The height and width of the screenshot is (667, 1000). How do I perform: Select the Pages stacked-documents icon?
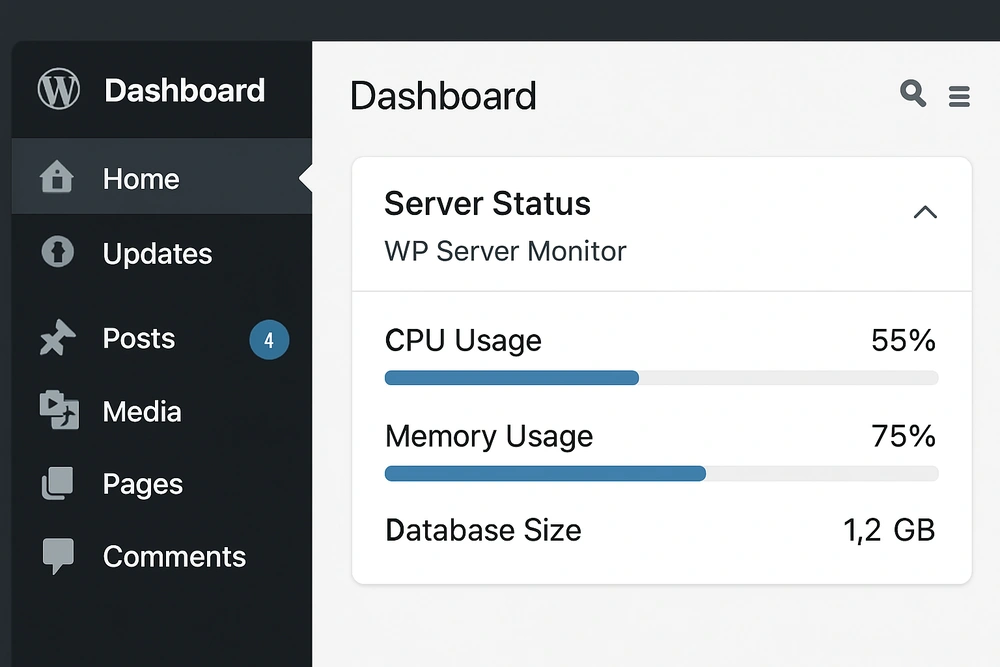pyautogui.click(x=57, y=484)
